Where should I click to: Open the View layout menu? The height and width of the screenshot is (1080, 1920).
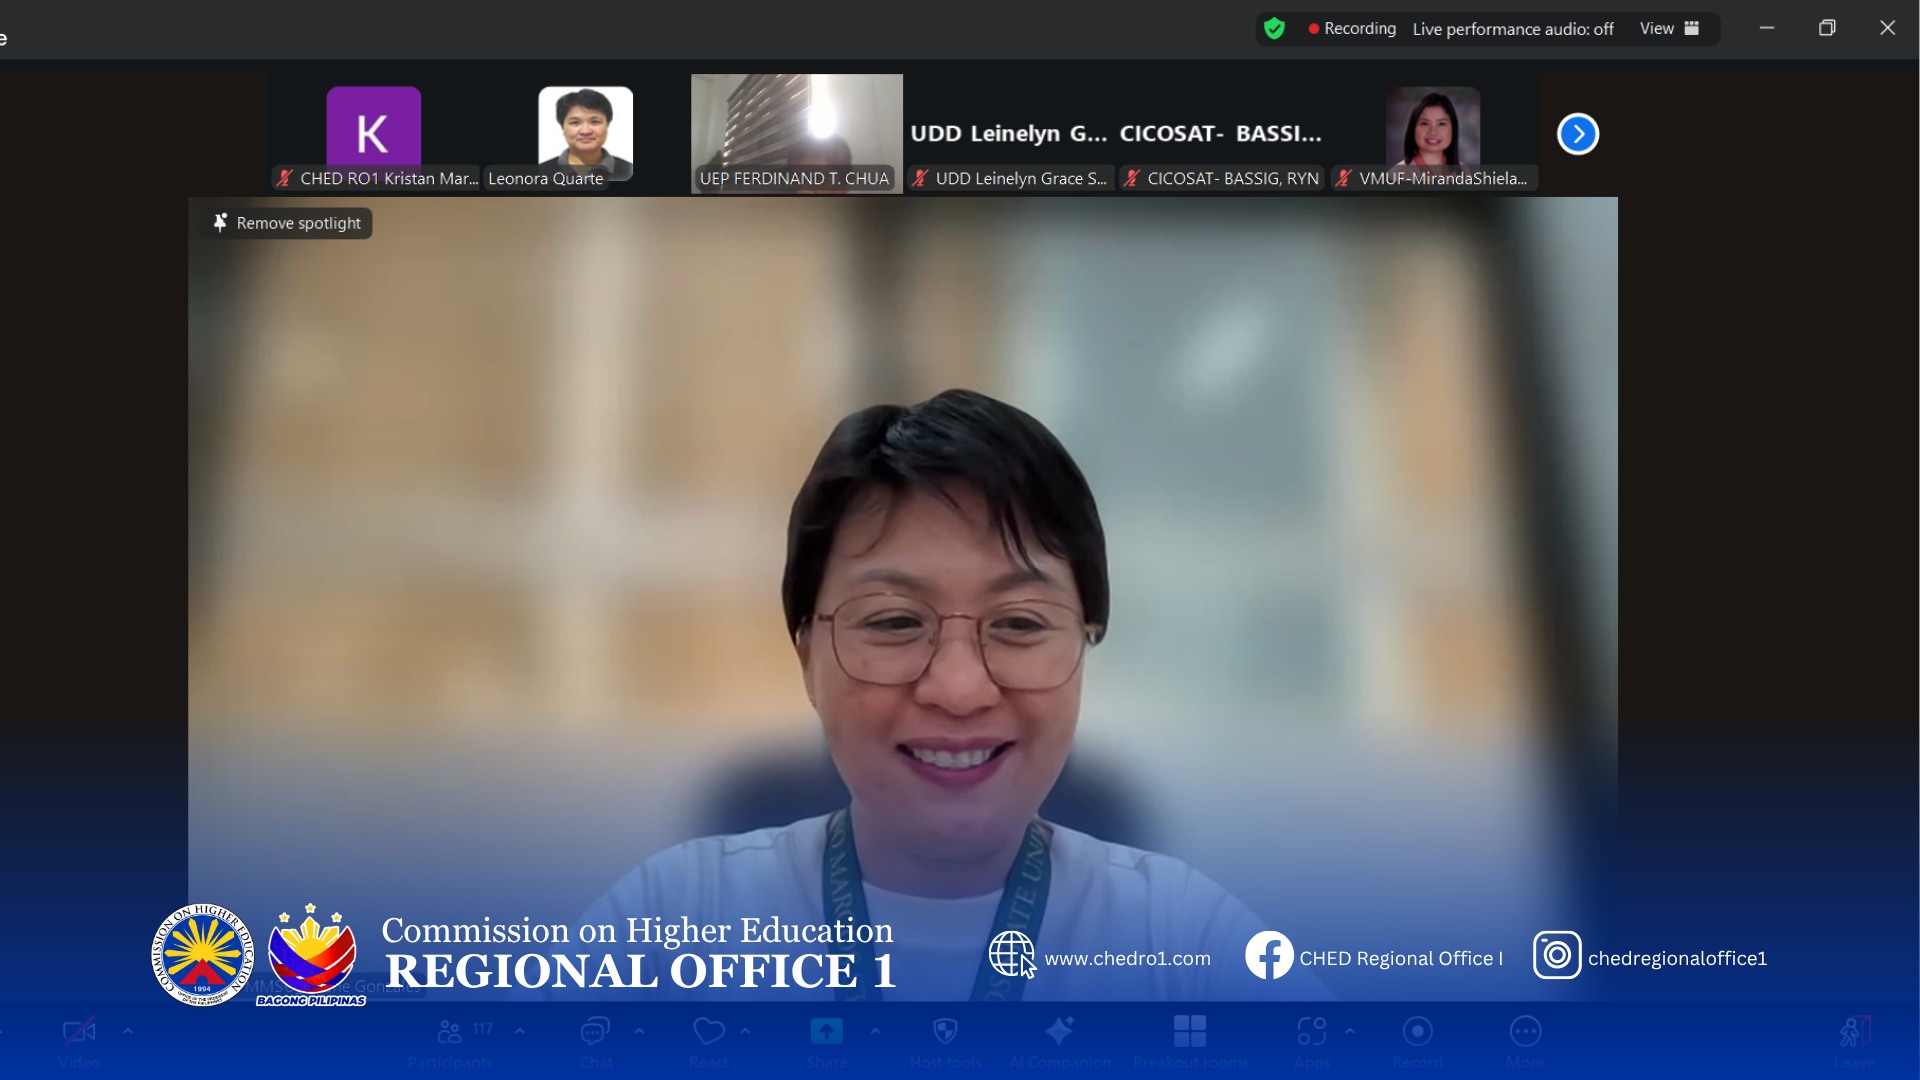1669,29
